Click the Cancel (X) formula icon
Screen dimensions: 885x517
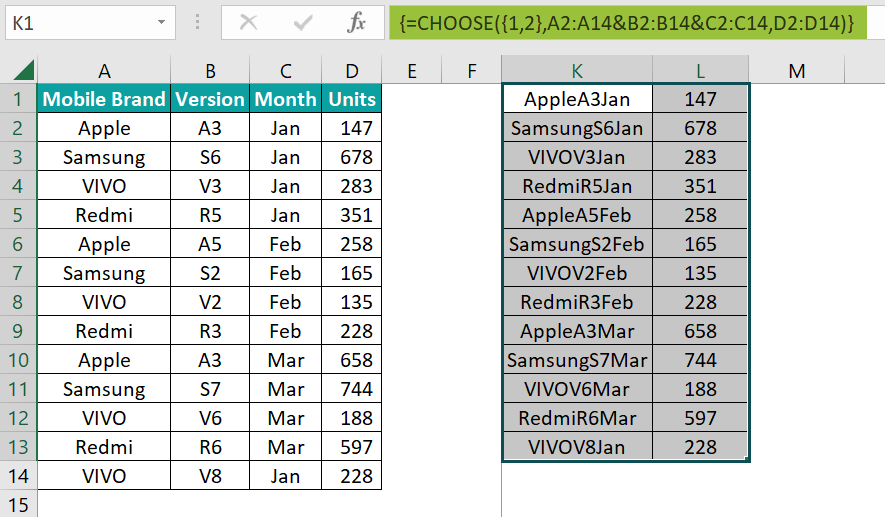(248, 23)
